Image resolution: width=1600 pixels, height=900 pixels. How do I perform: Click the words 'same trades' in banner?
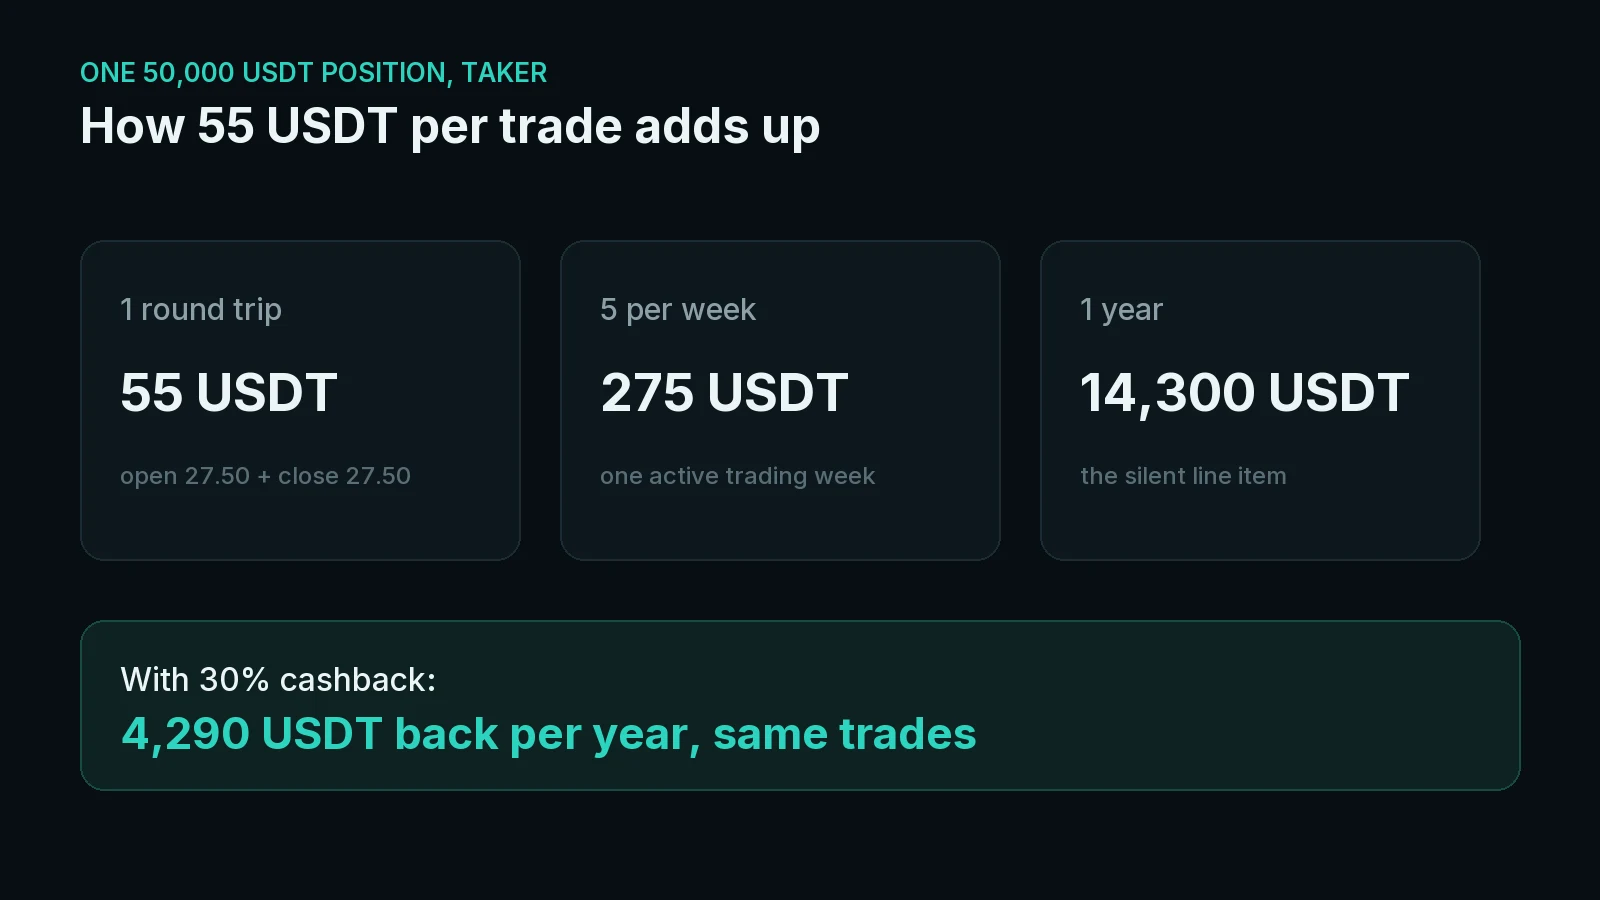coord(844,734)
